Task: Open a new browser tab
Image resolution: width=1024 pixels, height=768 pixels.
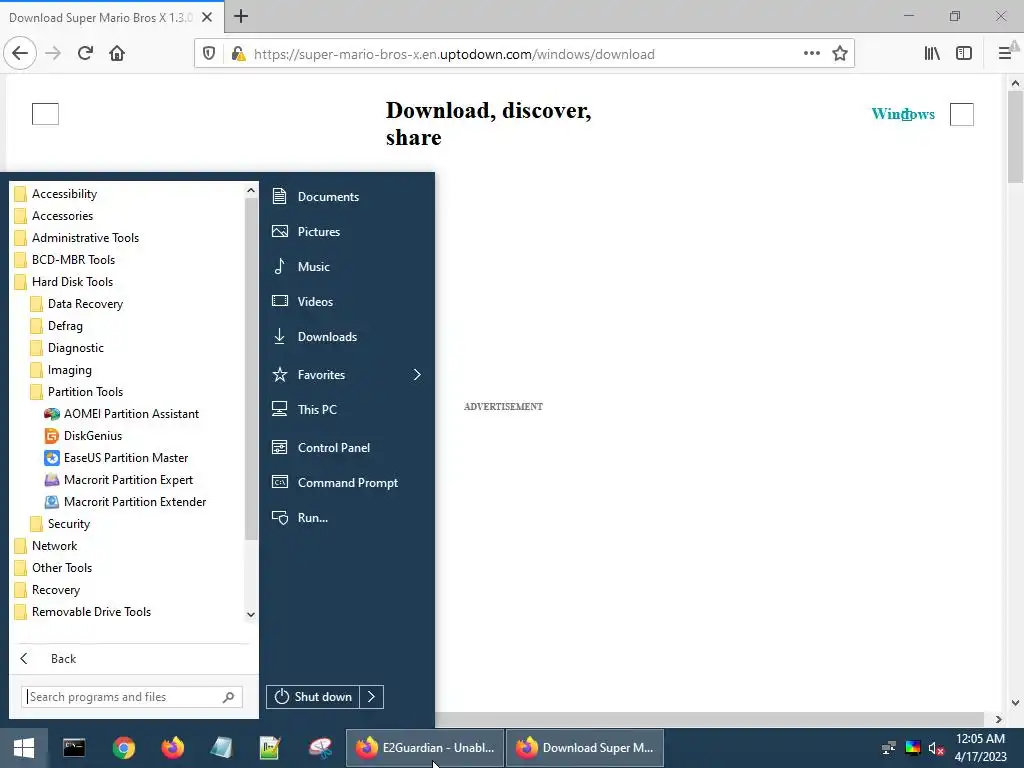Action: 241,16
